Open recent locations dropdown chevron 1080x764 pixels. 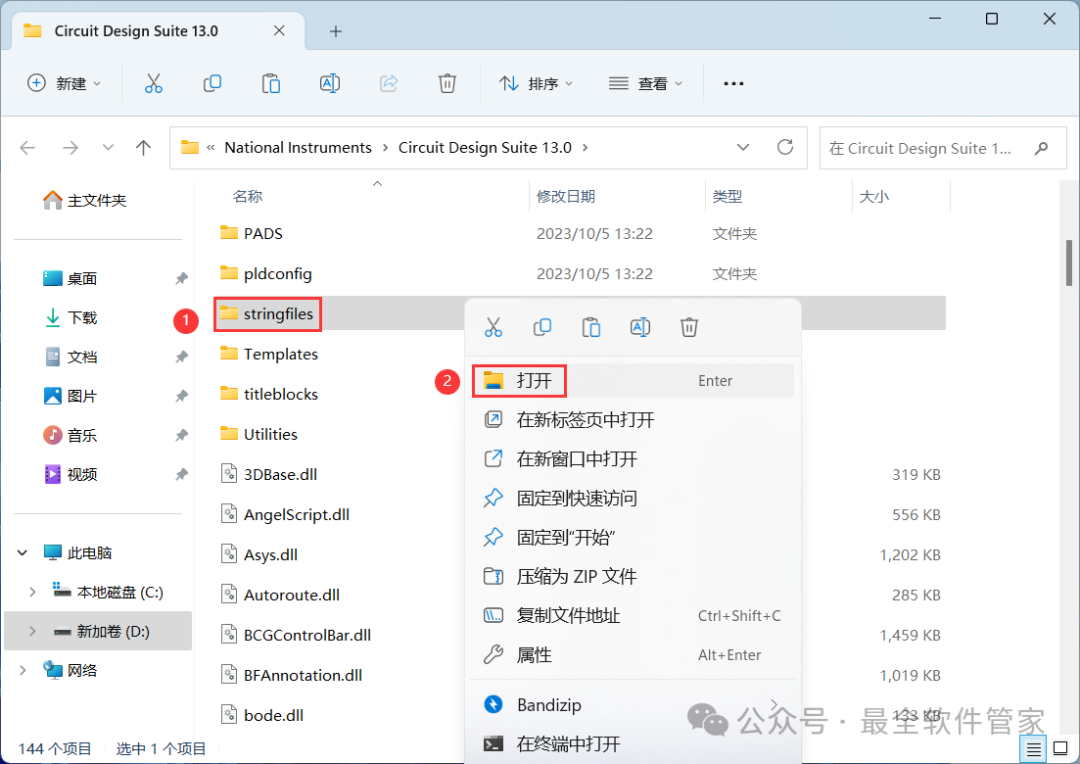point(107,147)
